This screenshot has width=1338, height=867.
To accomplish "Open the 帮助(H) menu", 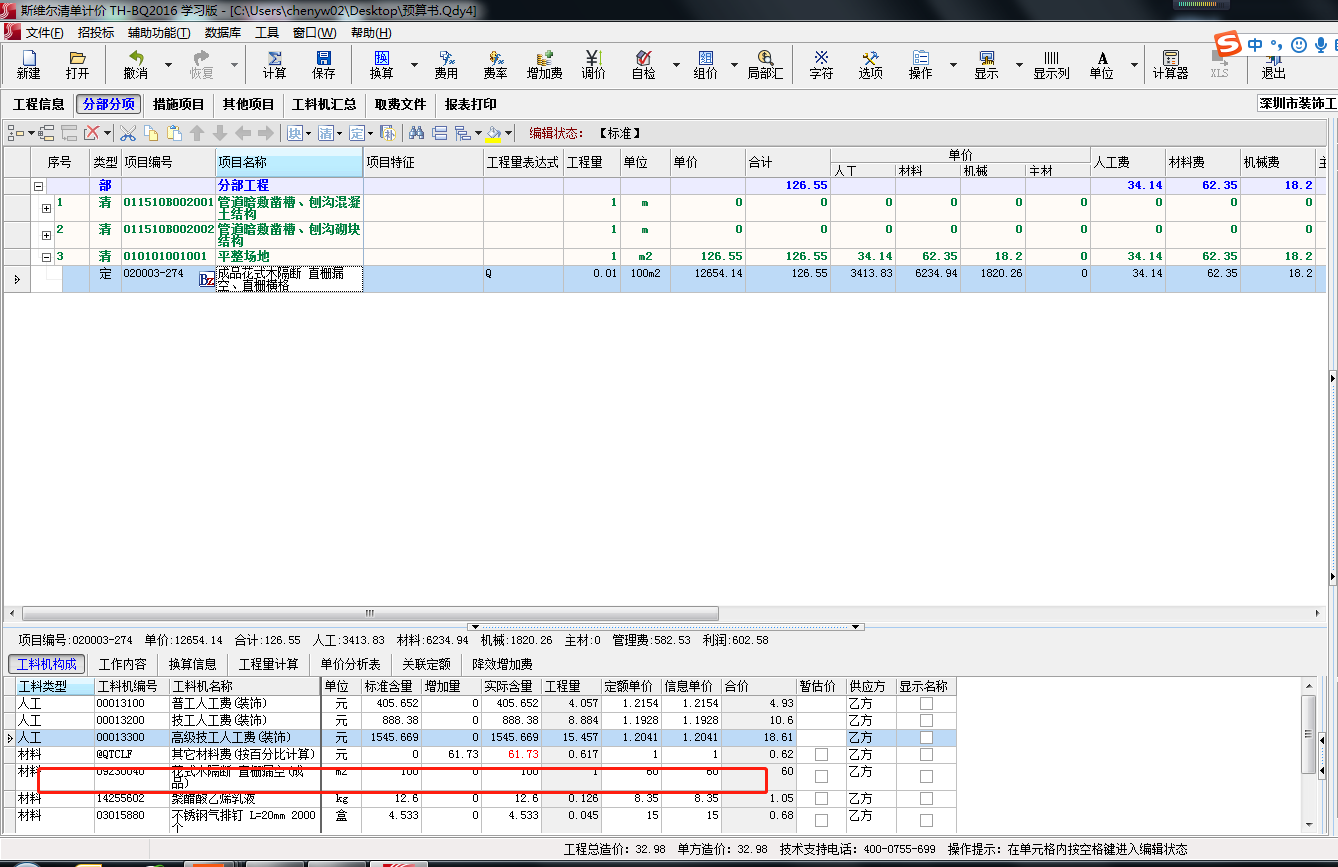I will tap(371, 33).
